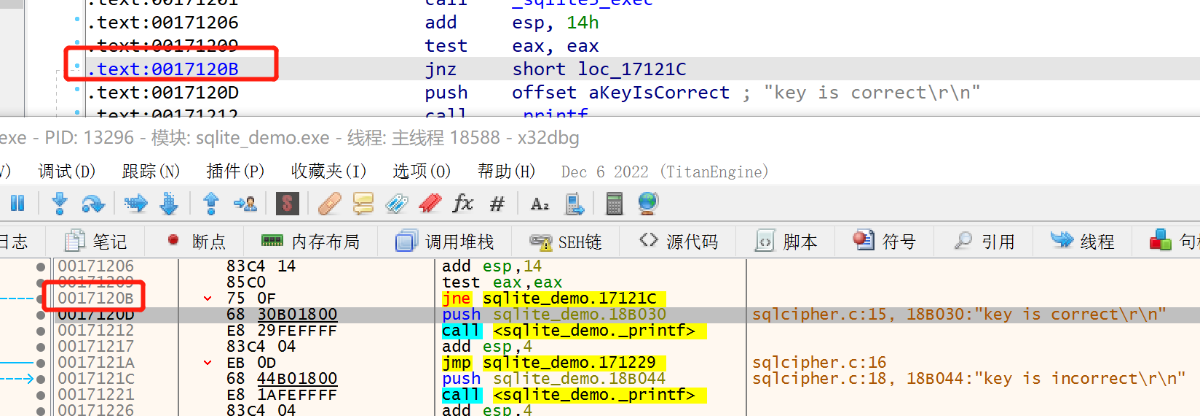This screenshot has width=1200, height=416.
Task: Toggle breakpoint dot at 00171217 in x32dbg
Action: coord(41,346)
